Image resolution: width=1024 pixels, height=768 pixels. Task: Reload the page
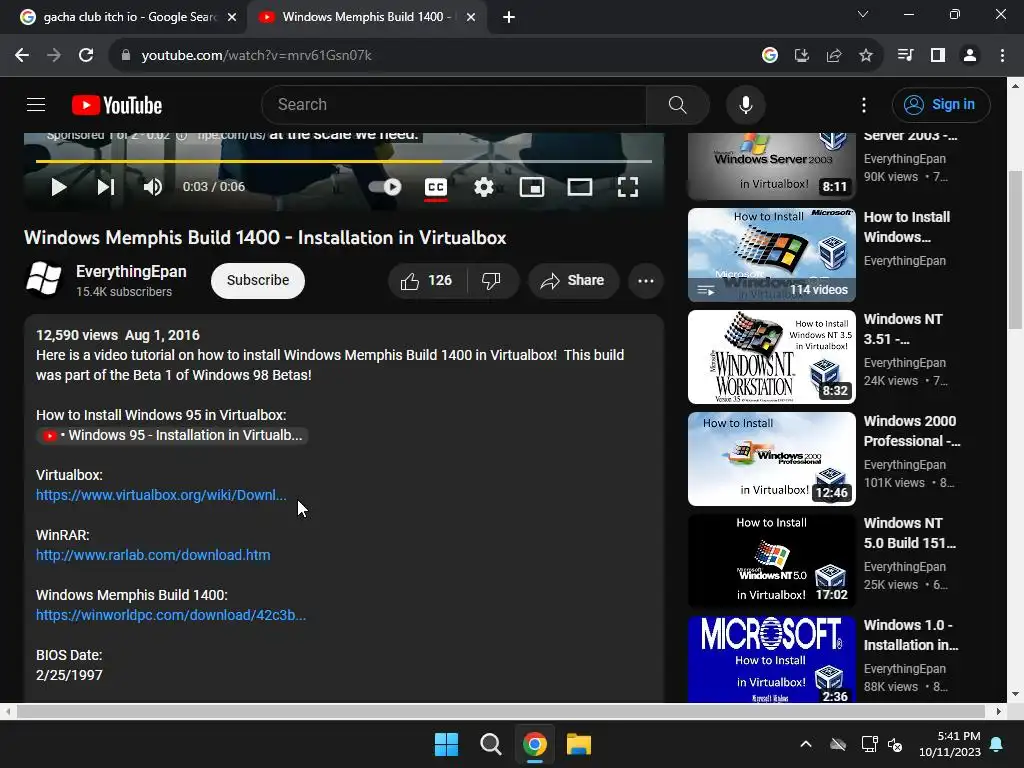click(86, 56)
